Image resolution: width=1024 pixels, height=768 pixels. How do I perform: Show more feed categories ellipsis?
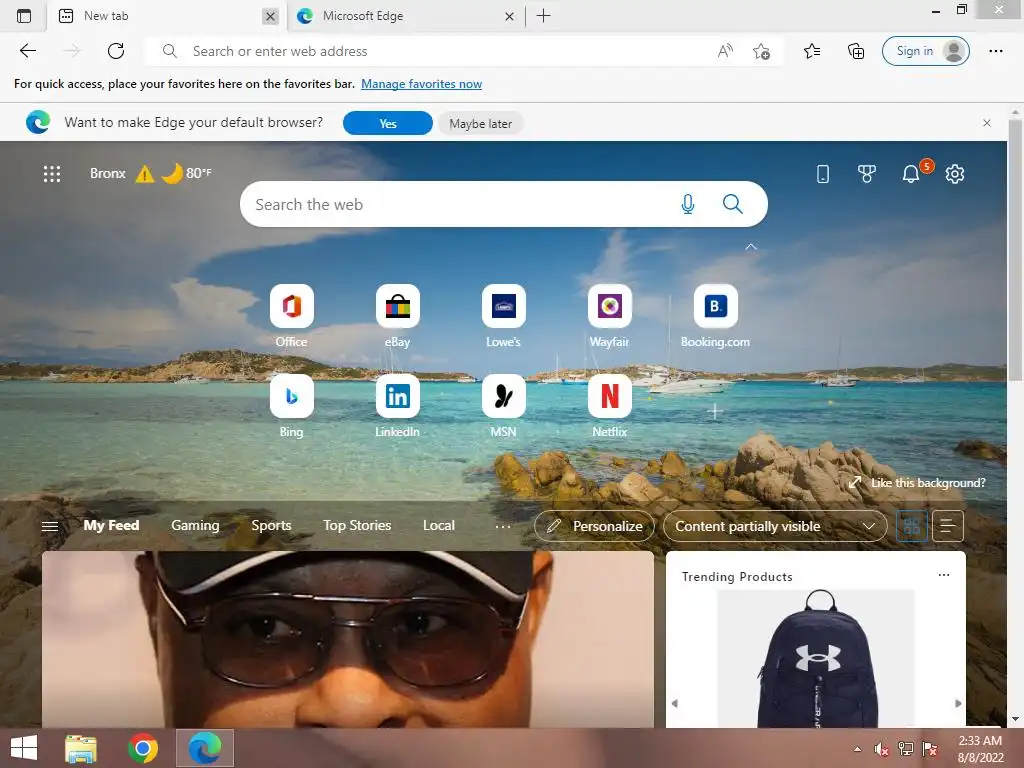(x=503, y=526)
